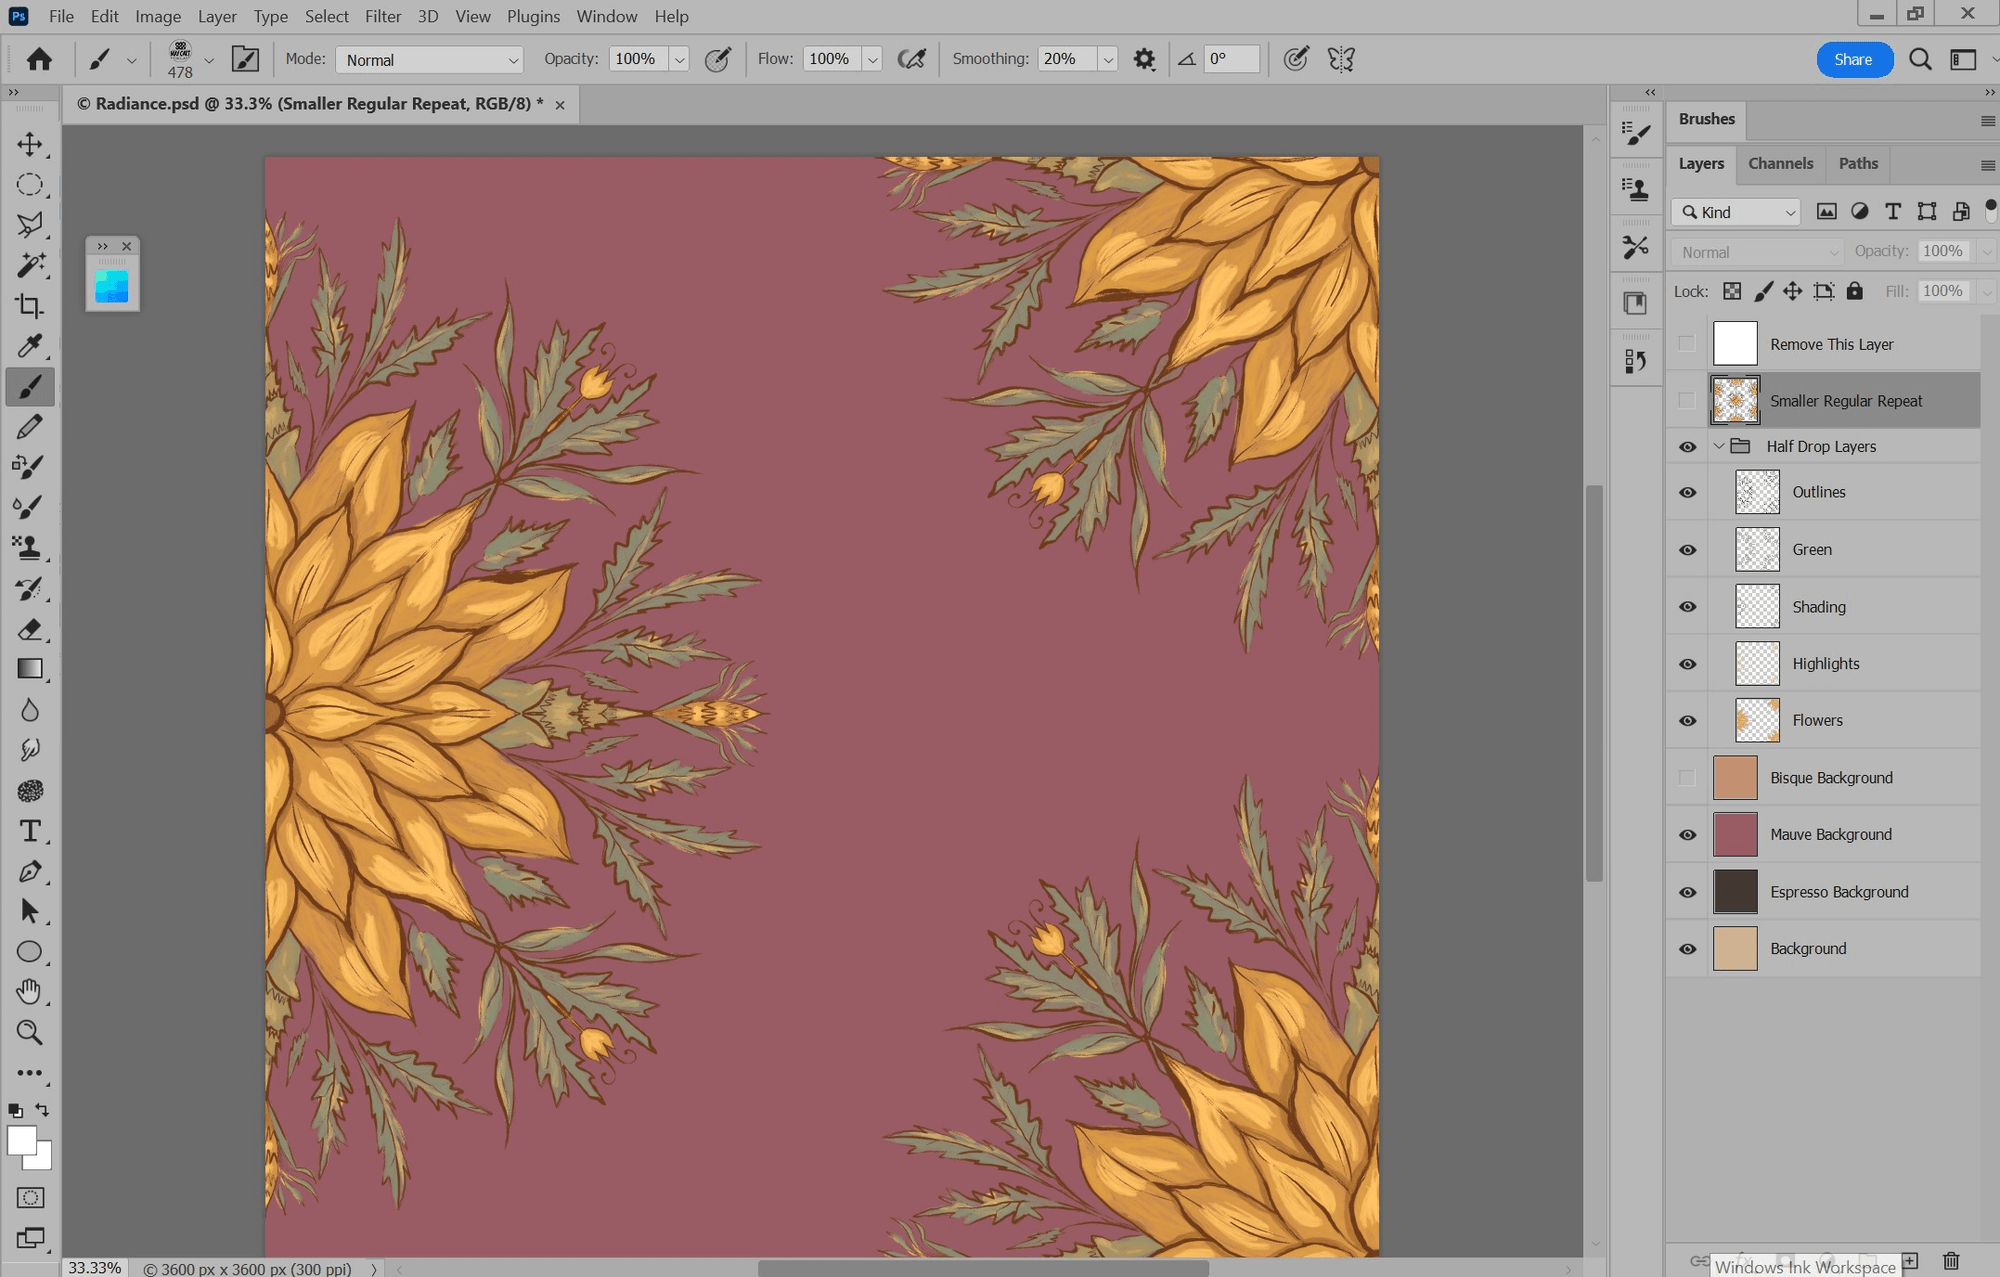Image resolution: width=2000 pixels, height=1277 pixels.
Task: Select the Crop tool
Action: [30, 306]
